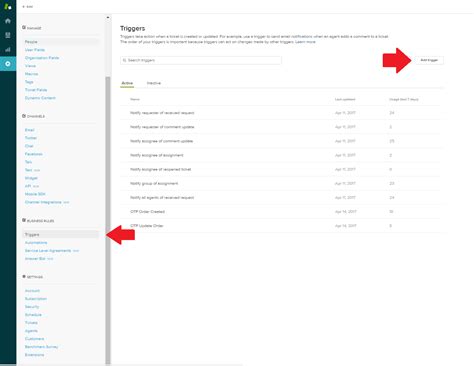Open Facebook channel link
Screen dimensions: 474x366
pos(33,154)
